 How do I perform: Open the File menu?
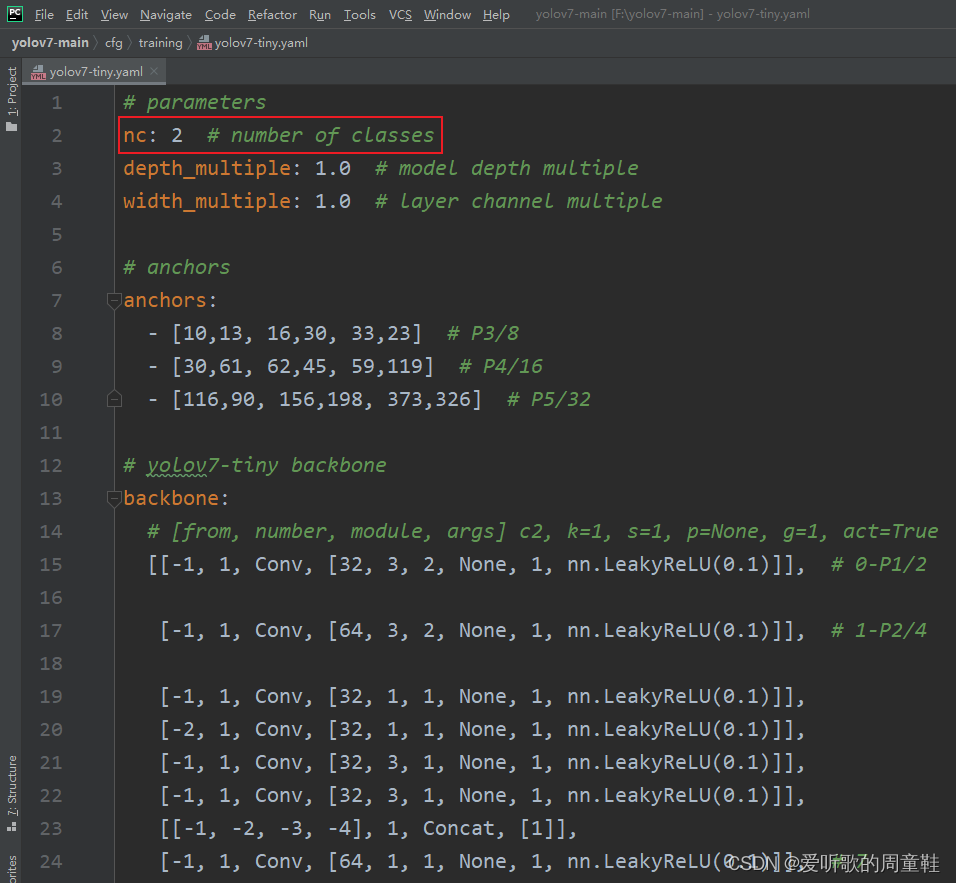[x=44, y=14]
